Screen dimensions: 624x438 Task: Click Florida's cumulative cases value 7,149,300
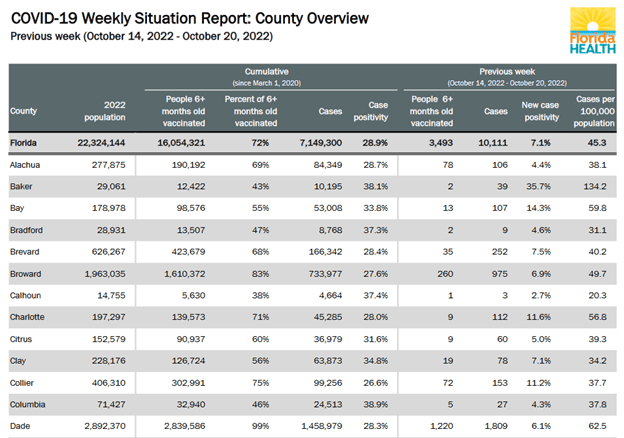[x=319, y=144]
